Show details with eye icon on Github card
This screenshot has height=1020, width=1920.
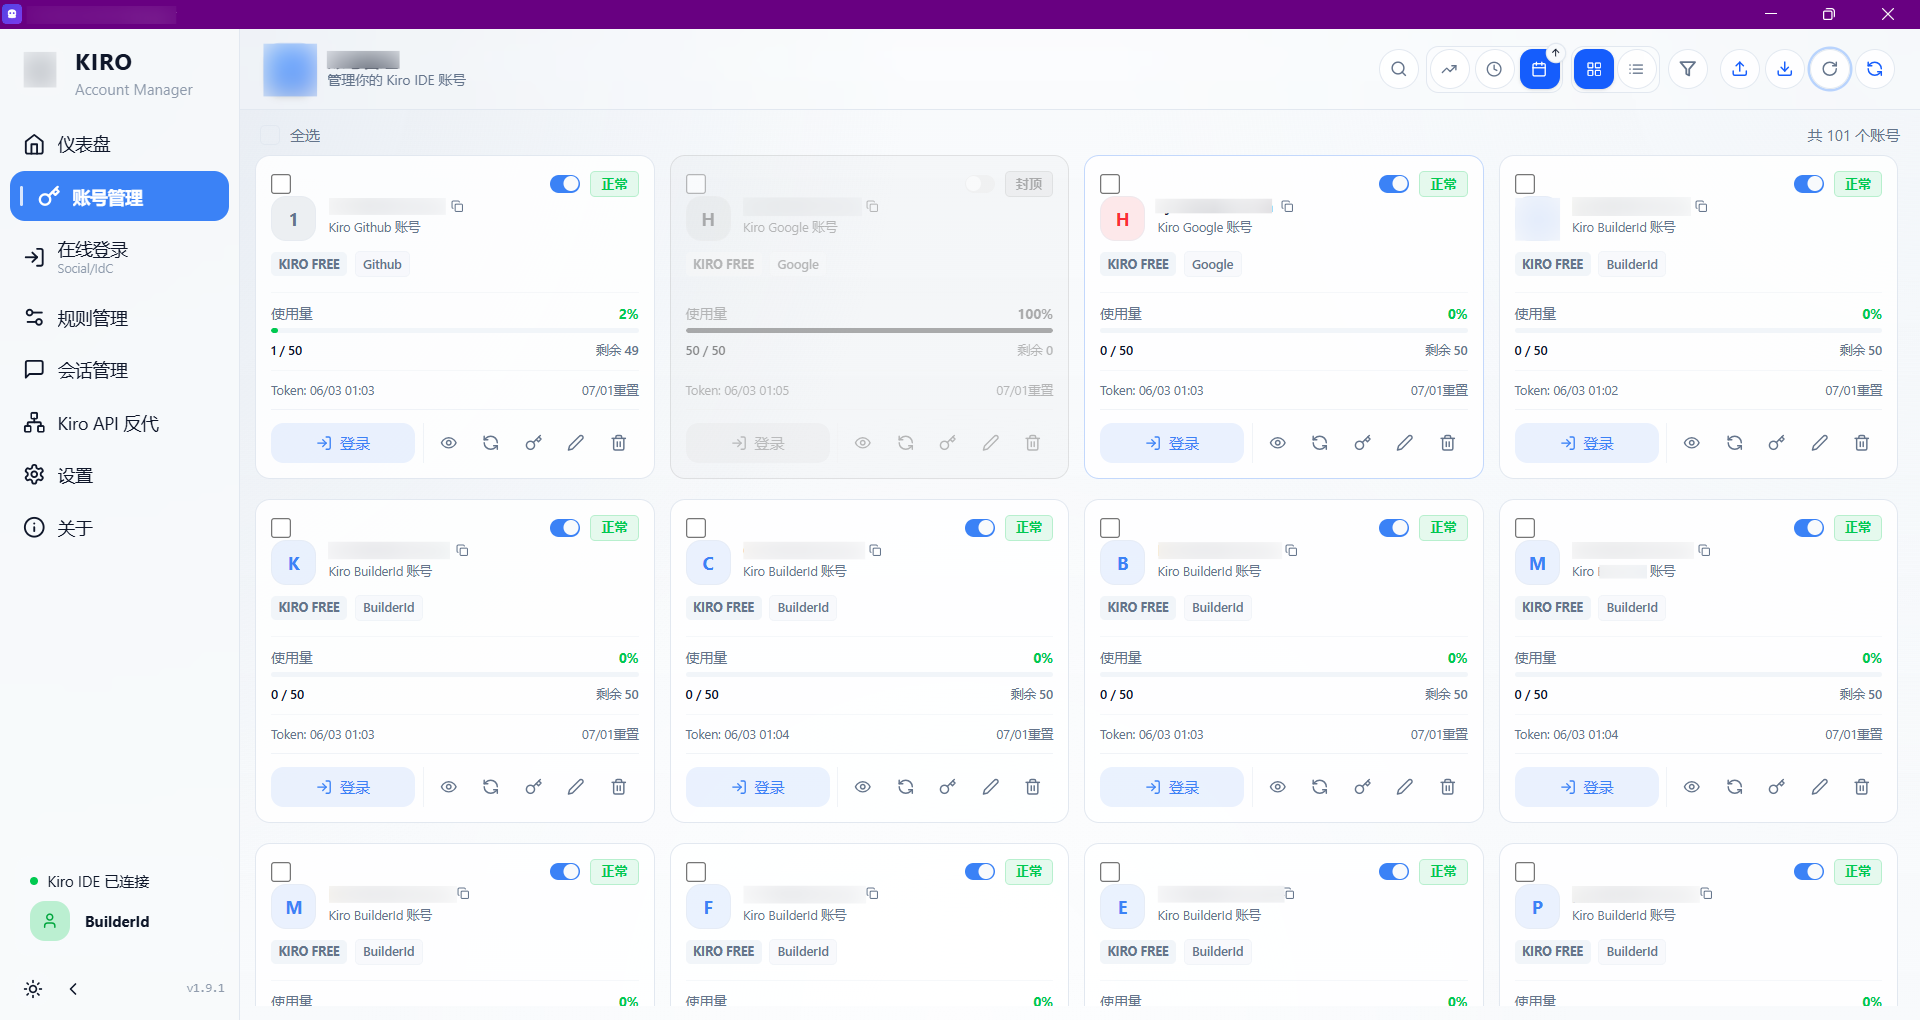[x=449, y=443]
